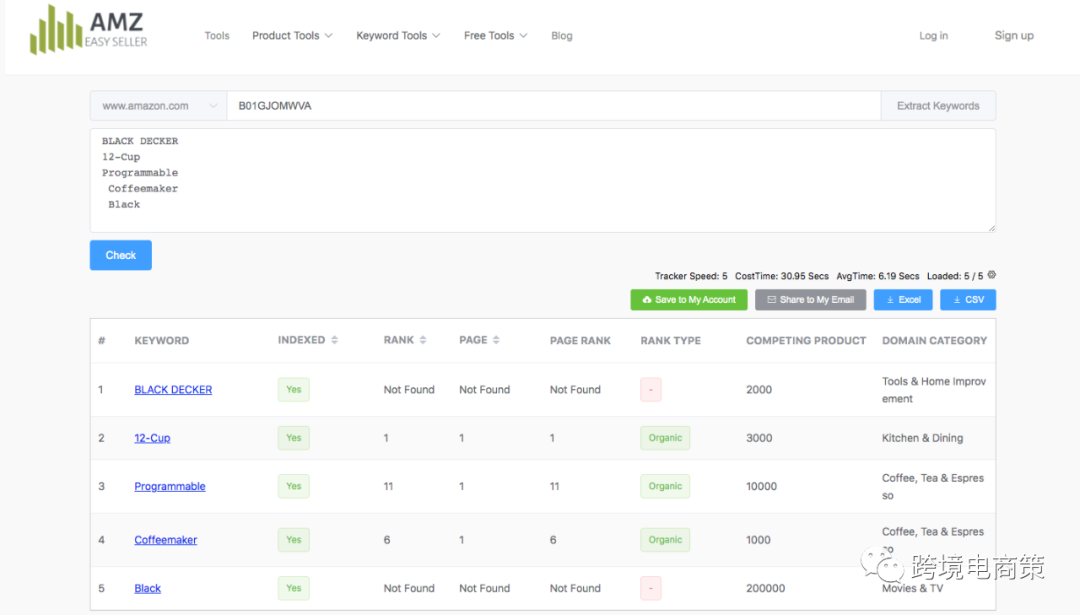This screenshot has height=615, width=1080.
Task: Go to the Blog page
Action: (x=562, y=36)
